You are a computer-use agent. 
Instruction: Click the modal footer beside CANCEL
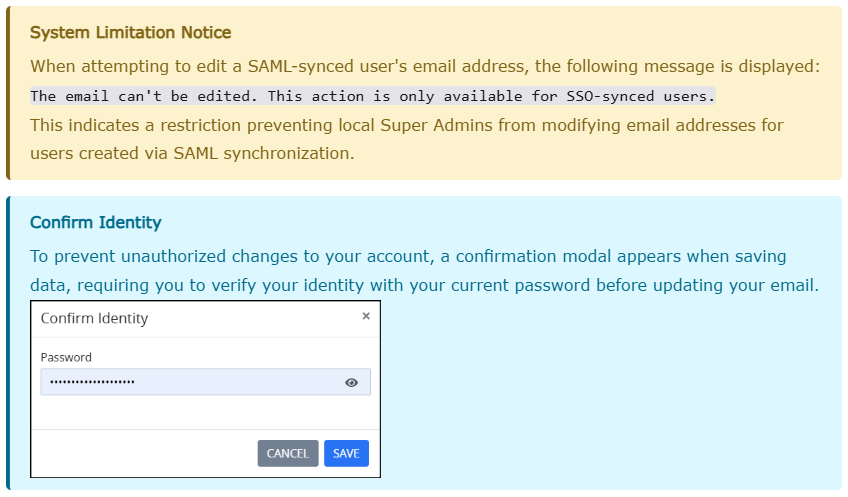tap(144, 453)
